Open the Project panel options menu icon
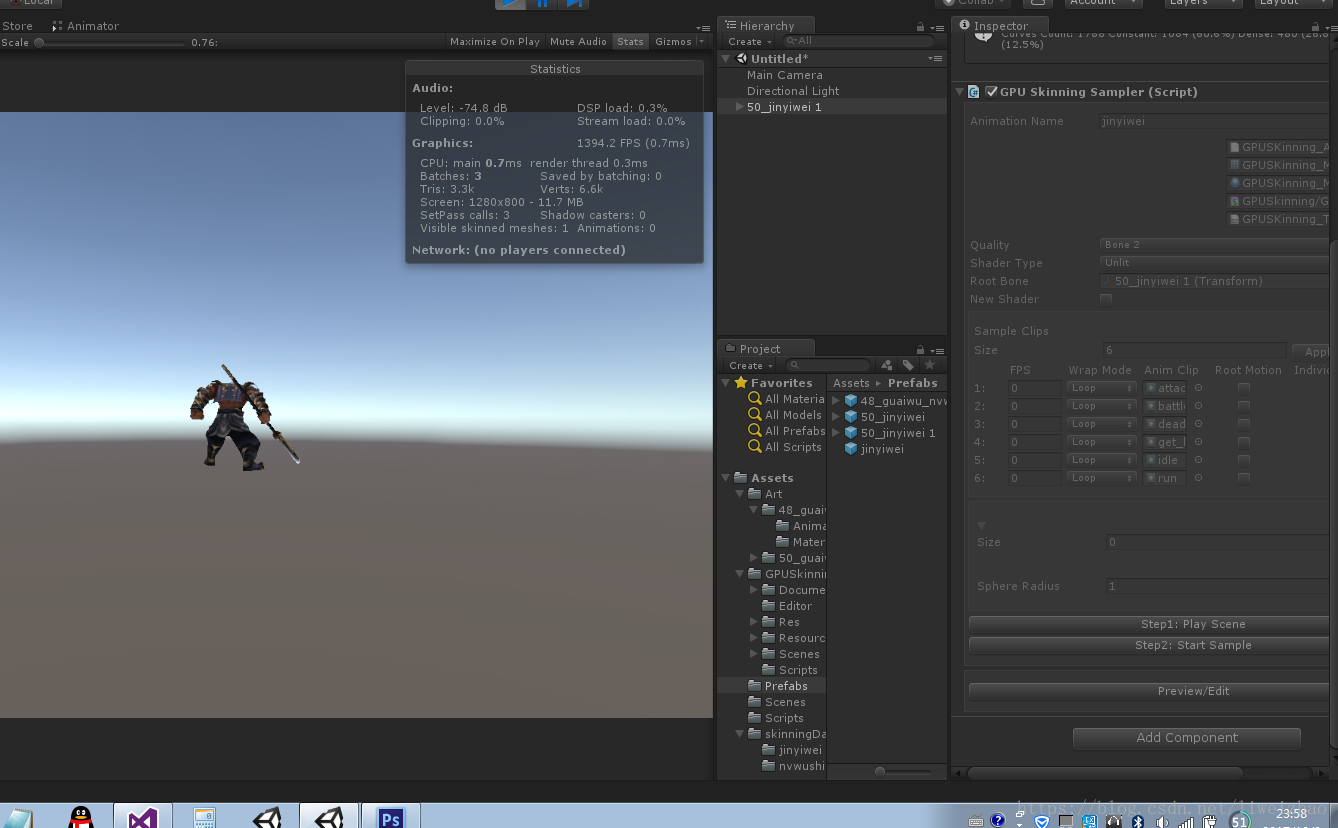This screenshot has height=828, width=1338. 936,350
